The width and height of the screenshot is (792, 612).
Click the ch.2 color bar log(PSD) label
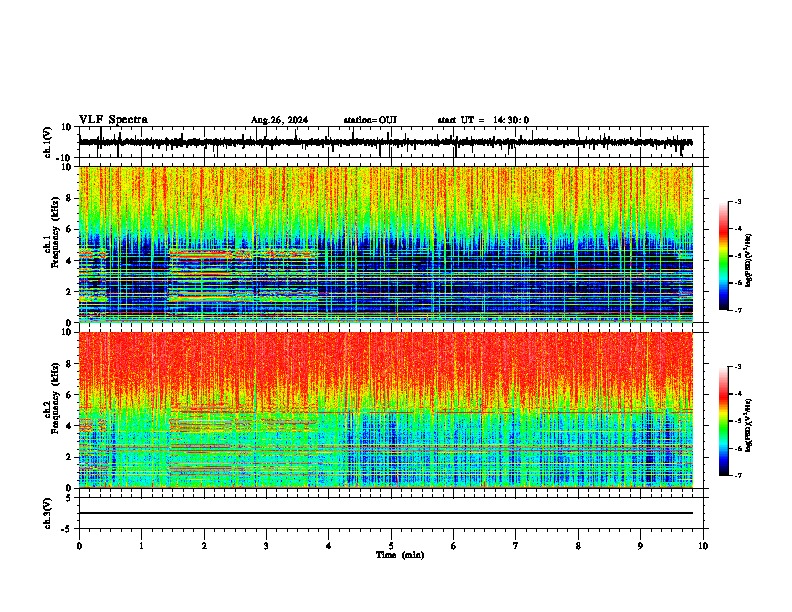click(x=748, y=425)
